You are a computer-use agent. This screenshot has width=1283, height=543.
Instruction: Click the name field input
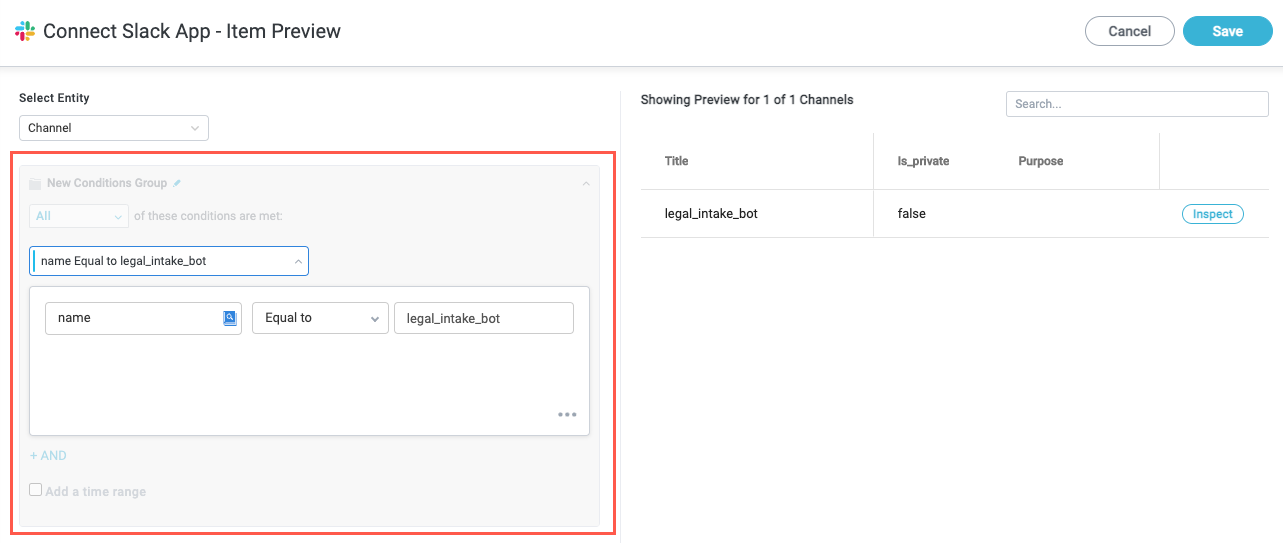point(134,318)
